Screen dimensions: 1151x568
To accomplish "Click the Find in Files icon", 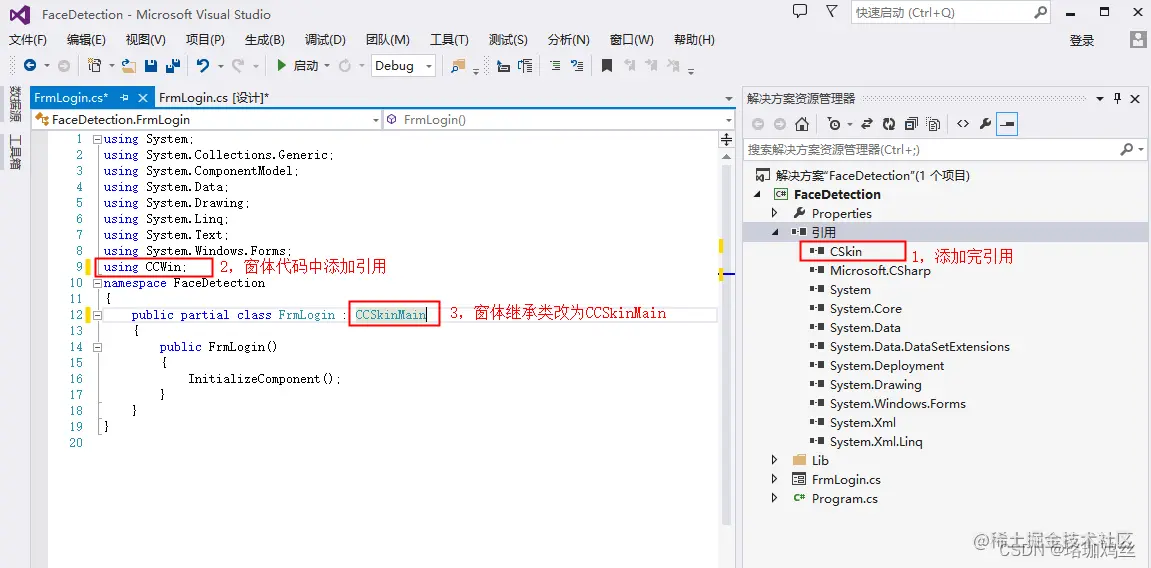I will 459,66.
